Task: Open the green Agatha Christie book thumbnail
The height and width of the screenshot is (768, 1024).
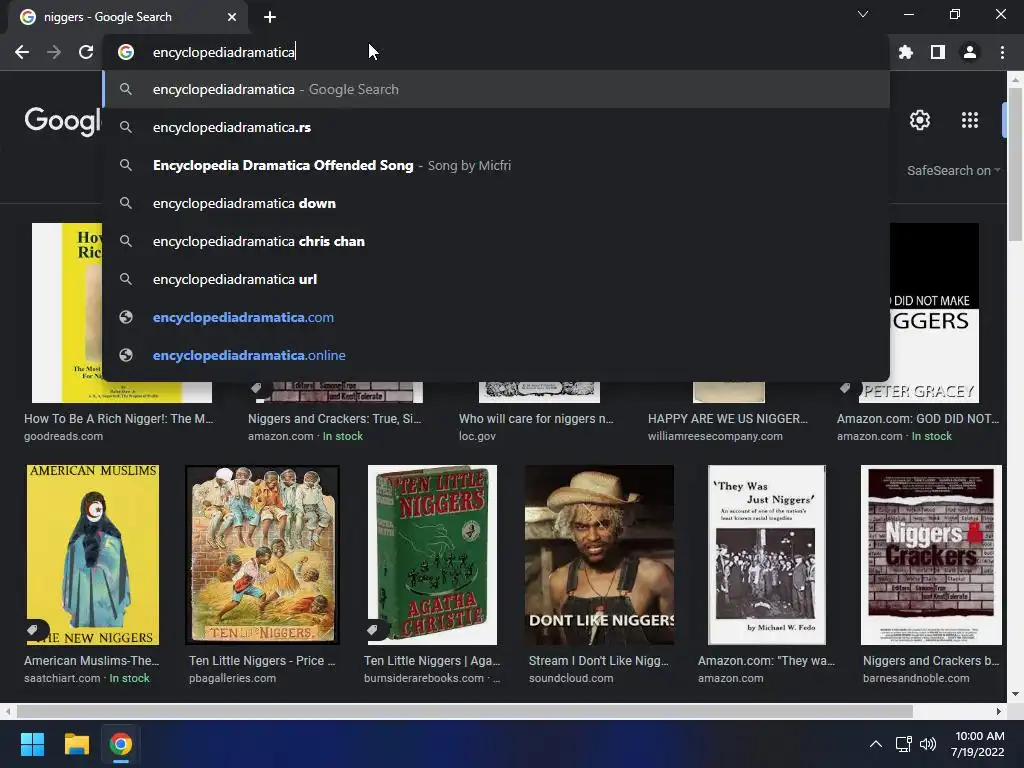Action: [432, 554]
